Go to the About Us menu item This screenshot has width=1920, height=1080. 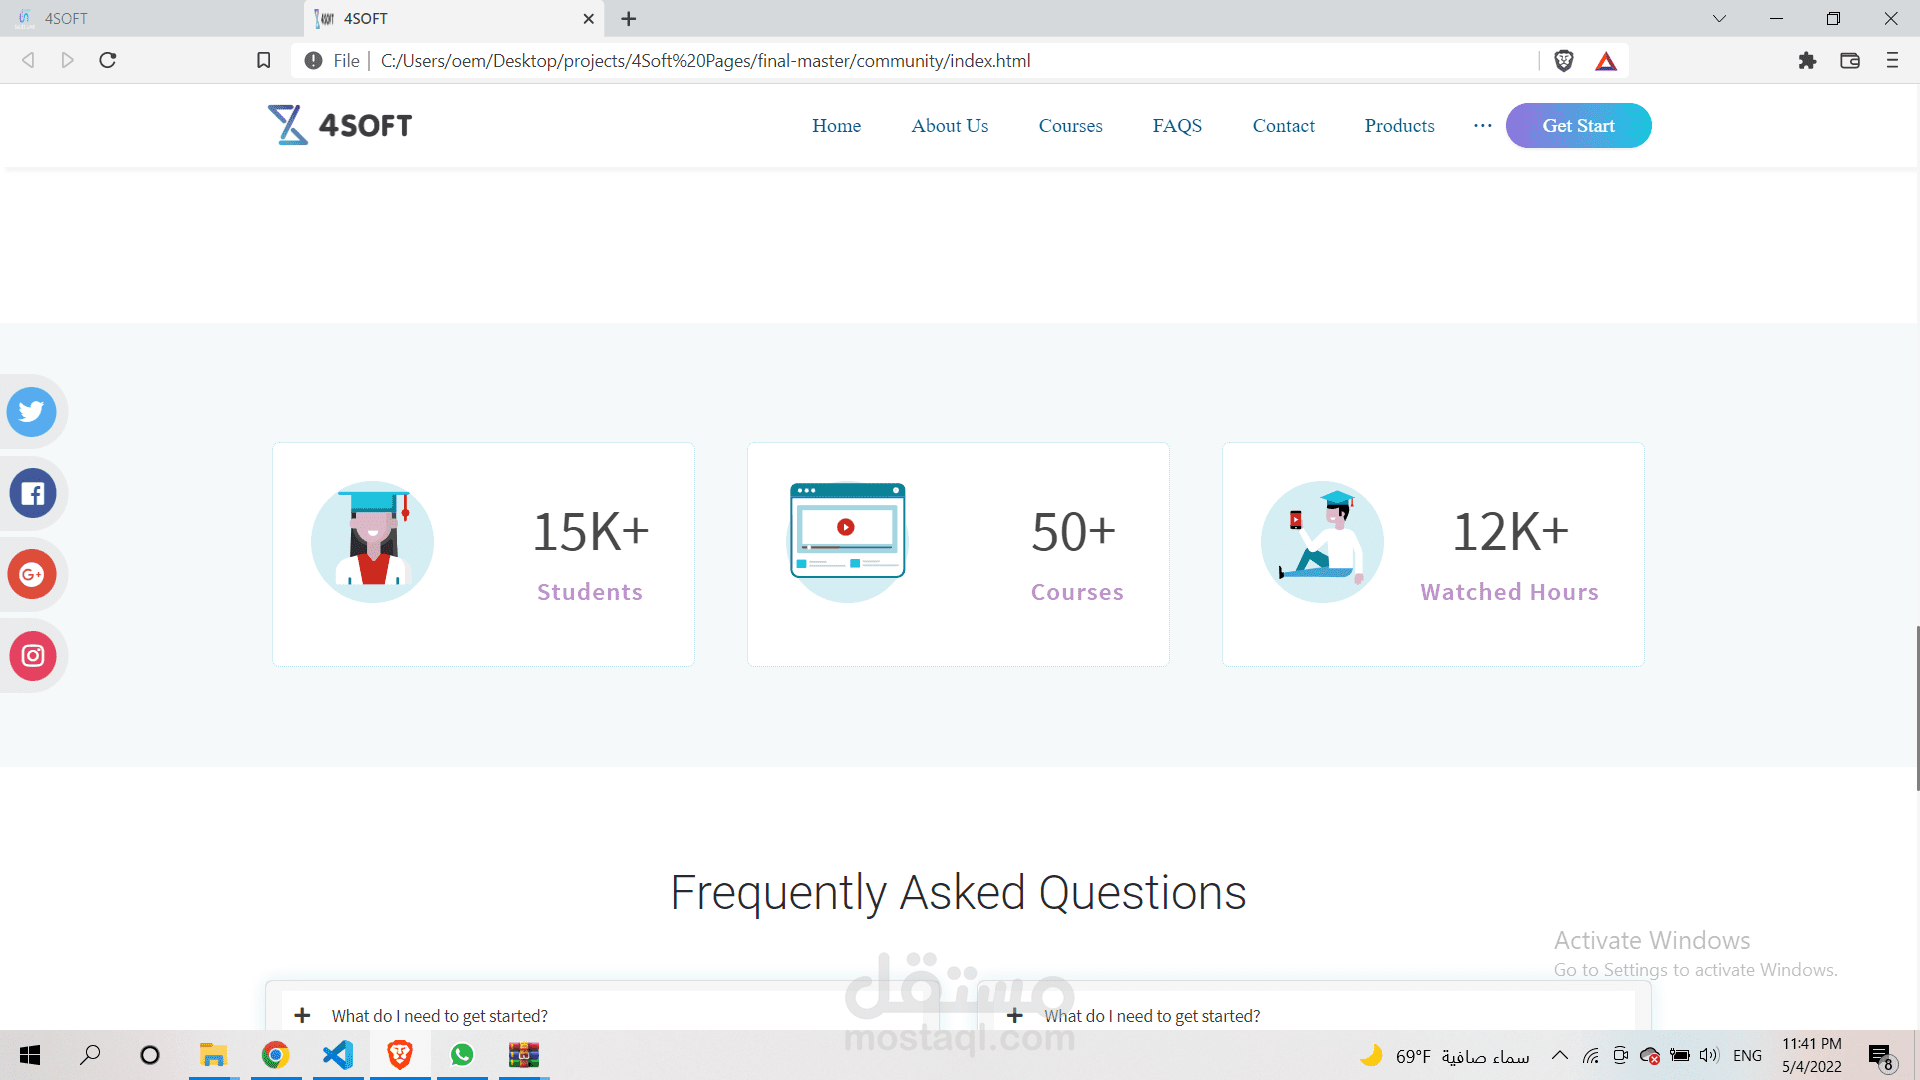click(x=949, y=125)
